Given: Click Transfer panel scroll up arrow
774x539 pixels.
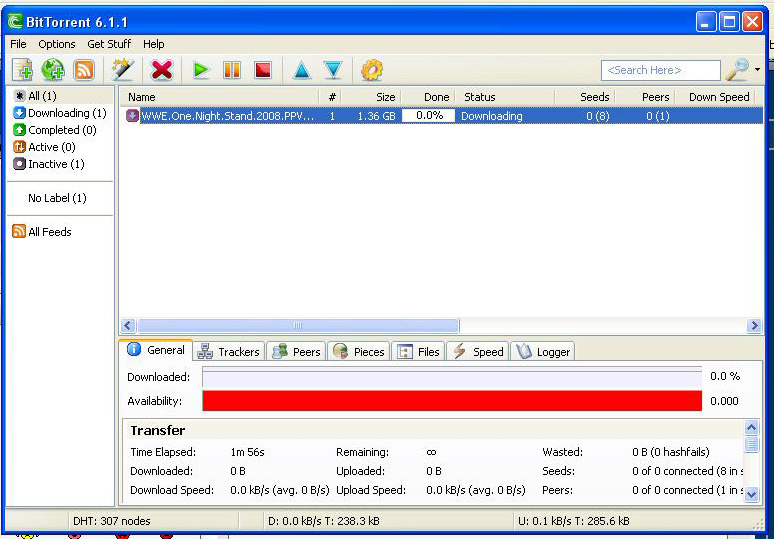Looking at the screenshot, I should [x=751, y=427].
